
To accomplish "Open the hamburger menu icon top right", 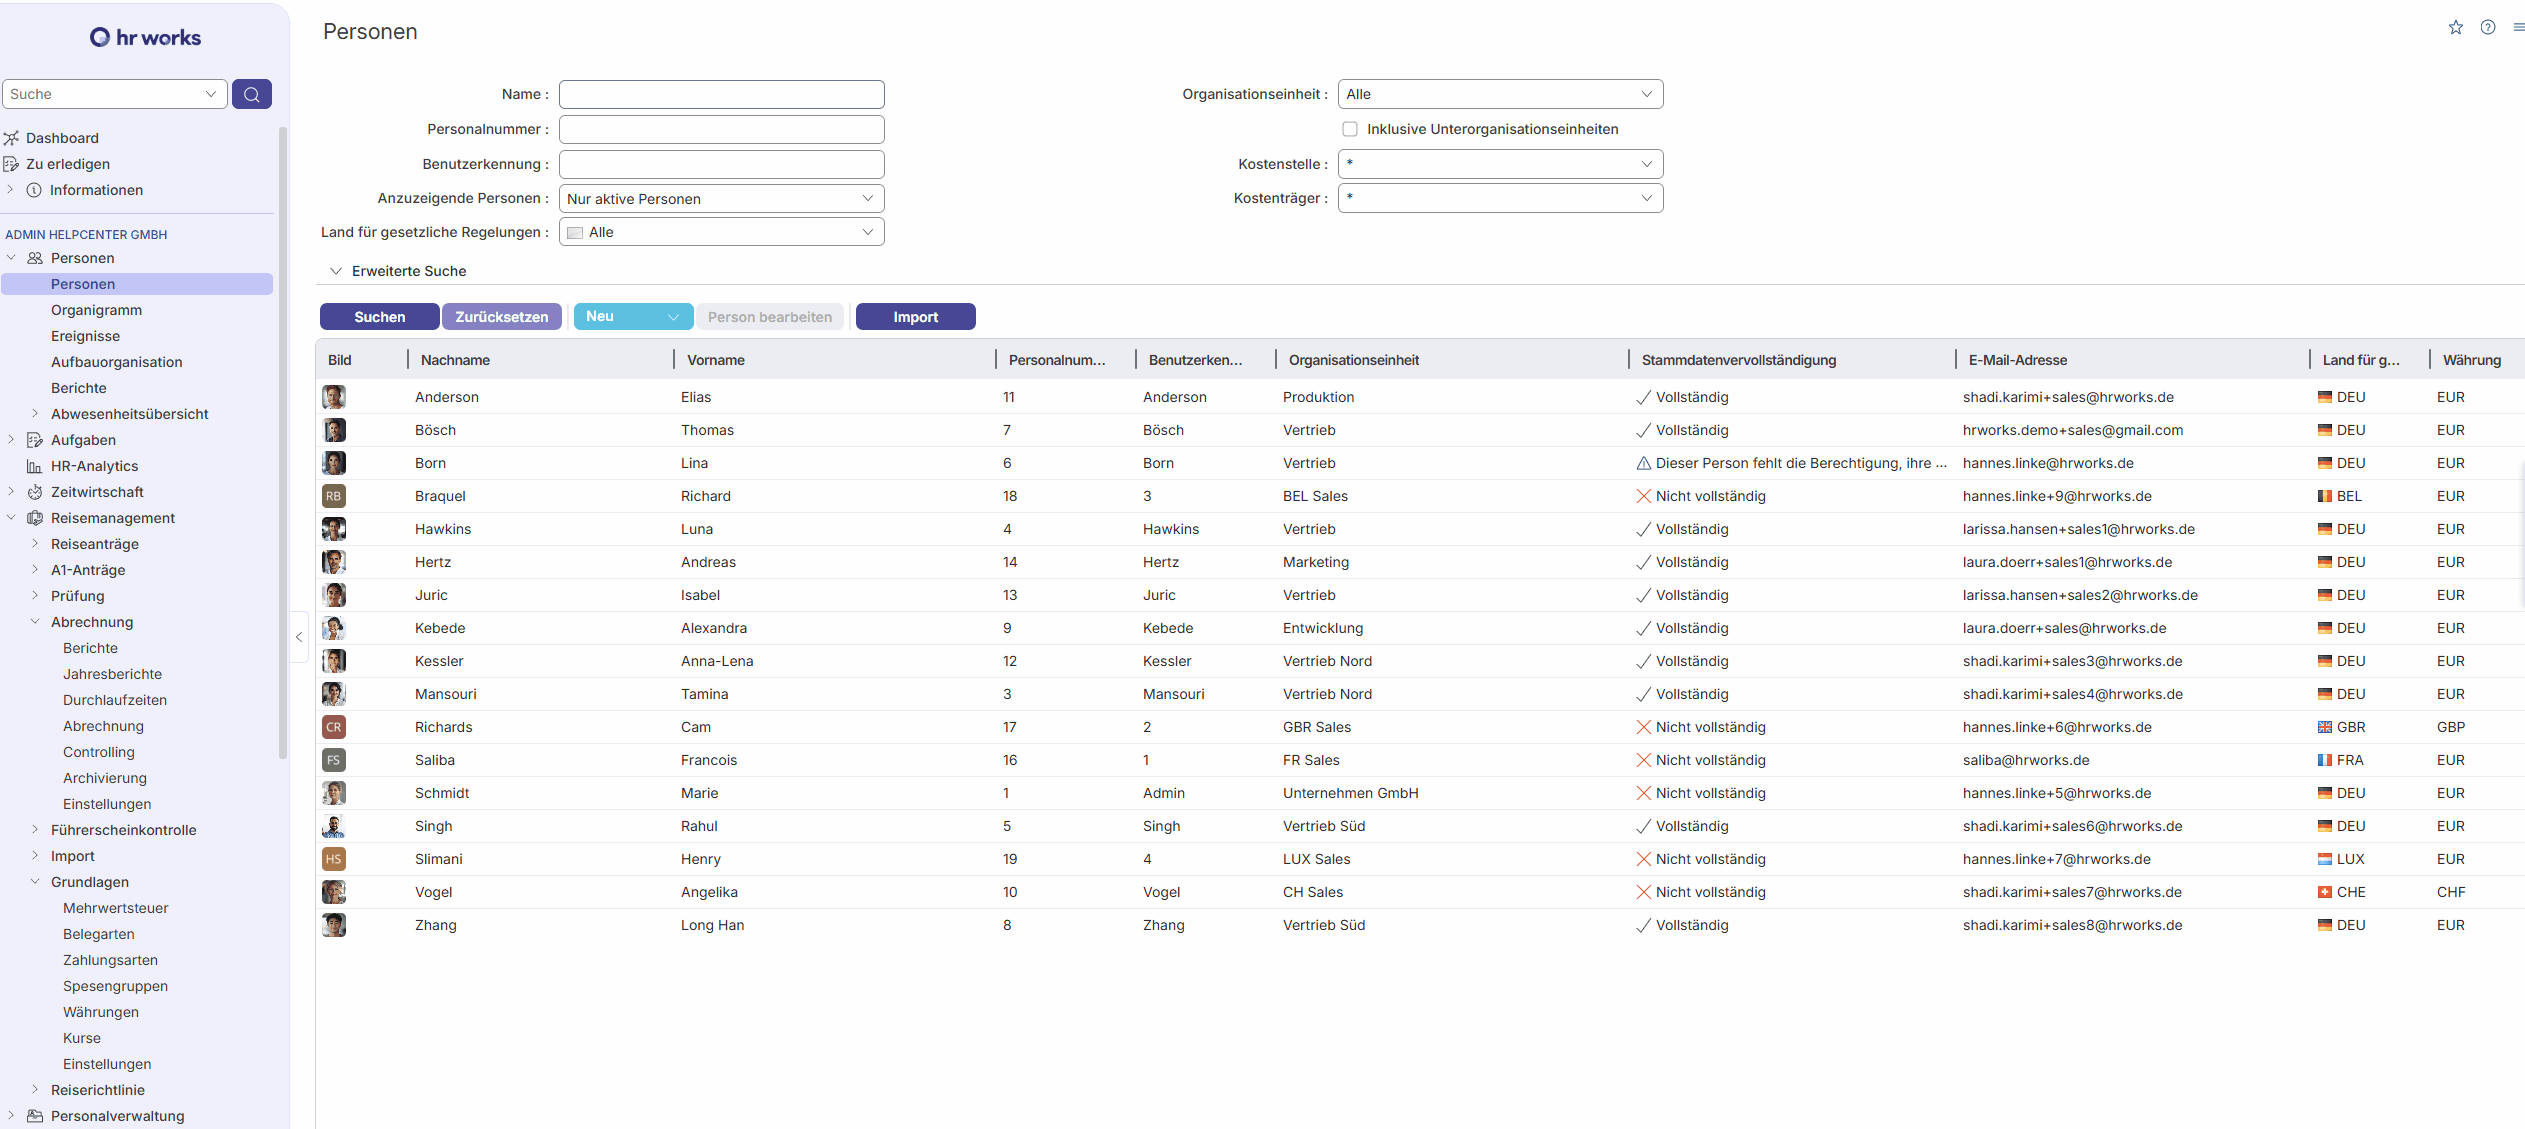I will [x=2518, y=27].
